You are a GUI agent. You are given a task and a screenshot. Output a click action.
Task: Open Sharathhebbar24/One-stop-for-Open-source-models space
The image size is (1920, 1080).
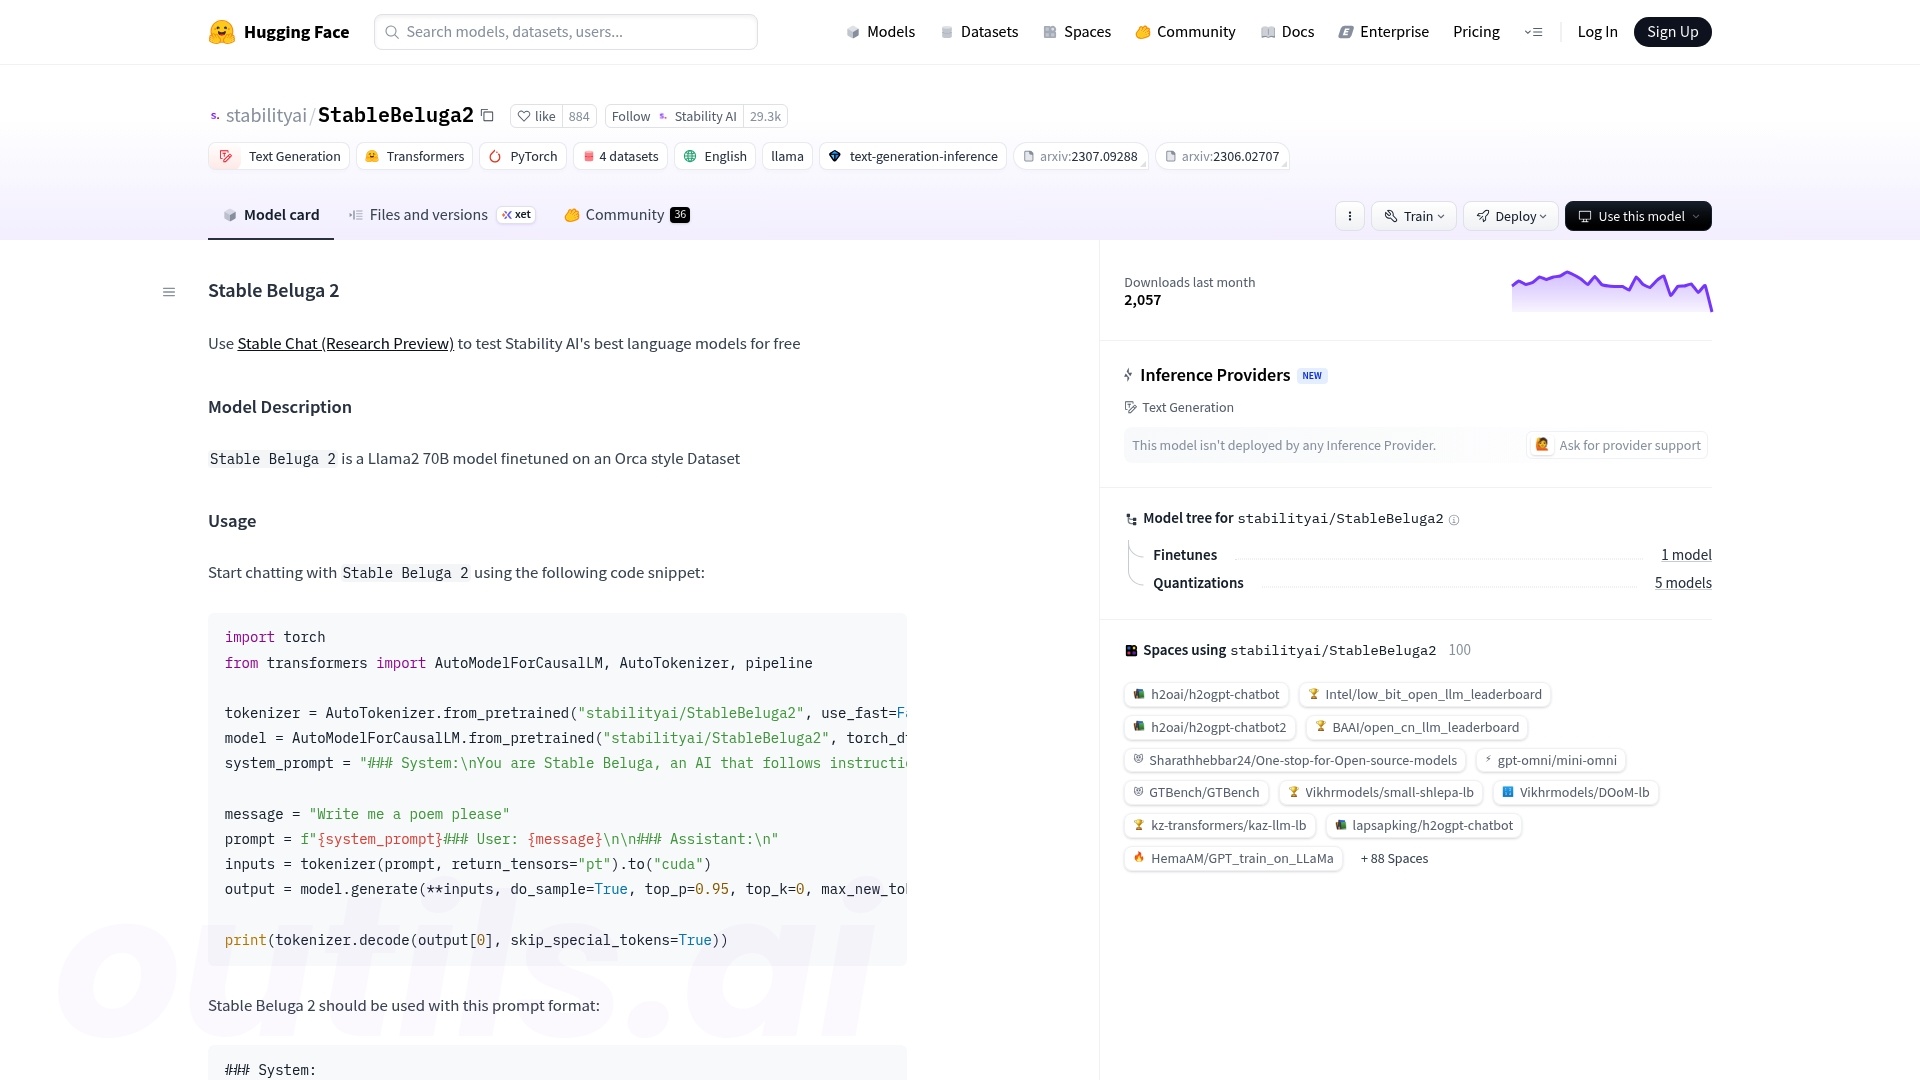coord(1294,760)
